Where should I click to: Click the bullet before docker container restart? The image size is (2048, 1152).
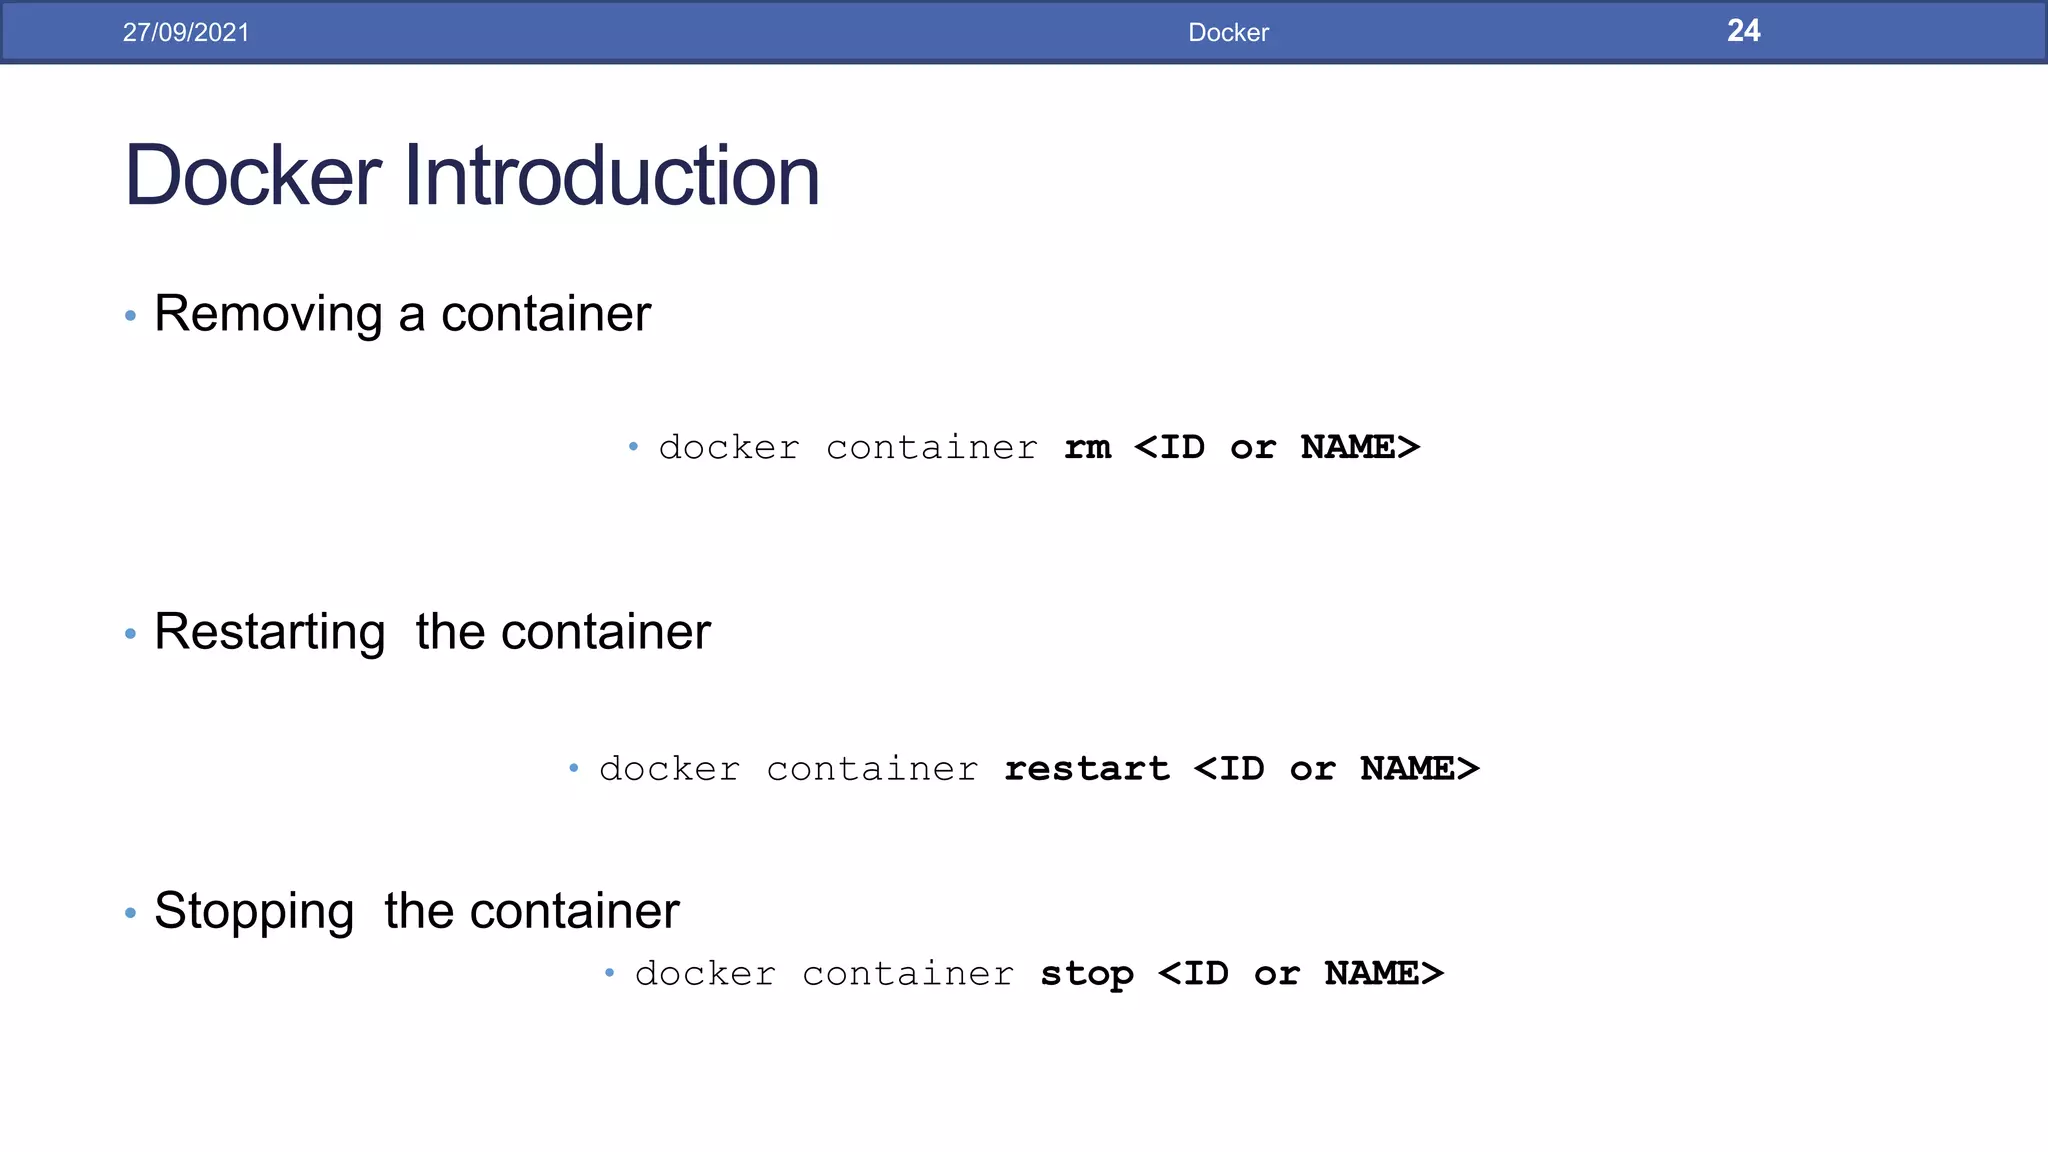pos(574,768)
